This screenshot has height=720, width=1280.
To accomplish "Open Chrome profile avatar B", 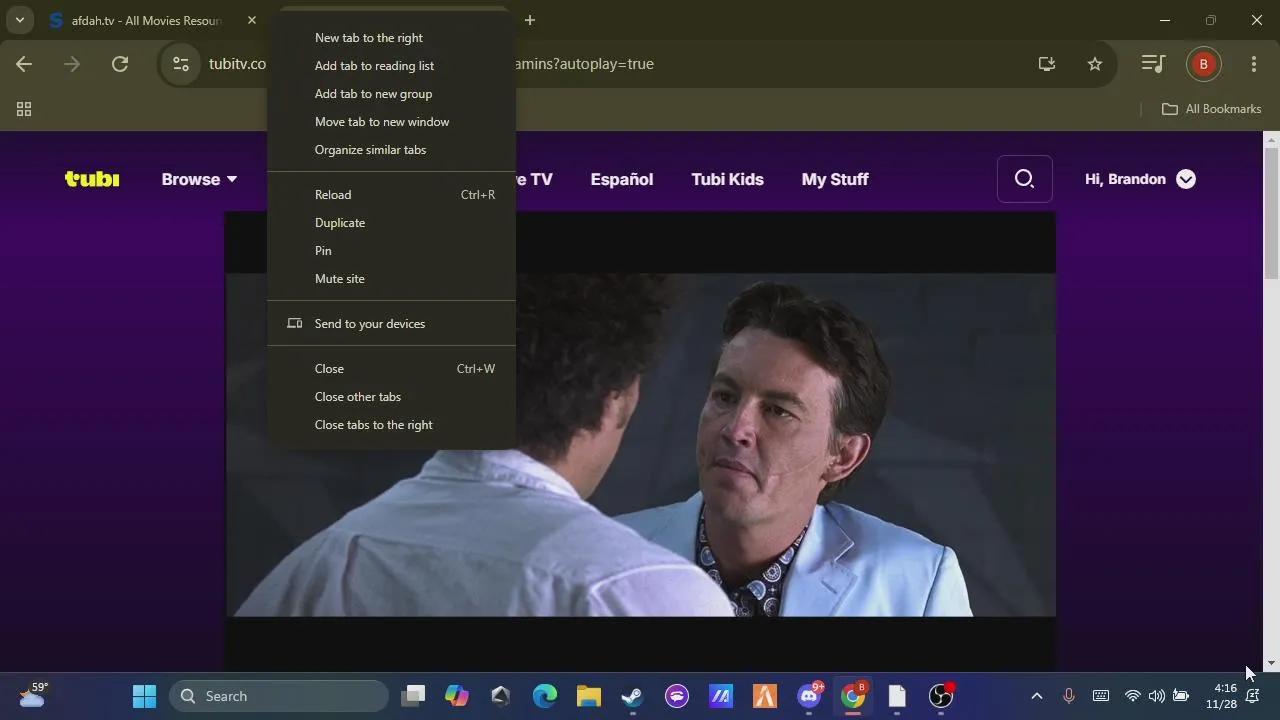I will 1203,64.
